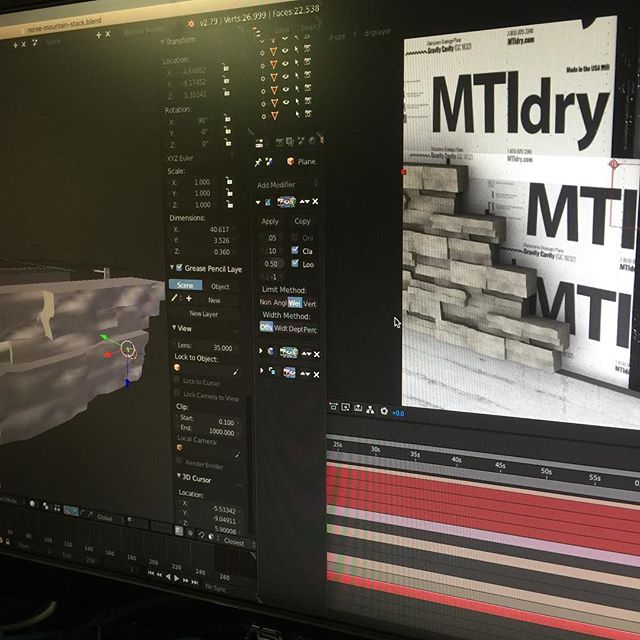Apply the Bevel modifier
This screenshot has height=640, width=640.
click(x=270, y=221)
